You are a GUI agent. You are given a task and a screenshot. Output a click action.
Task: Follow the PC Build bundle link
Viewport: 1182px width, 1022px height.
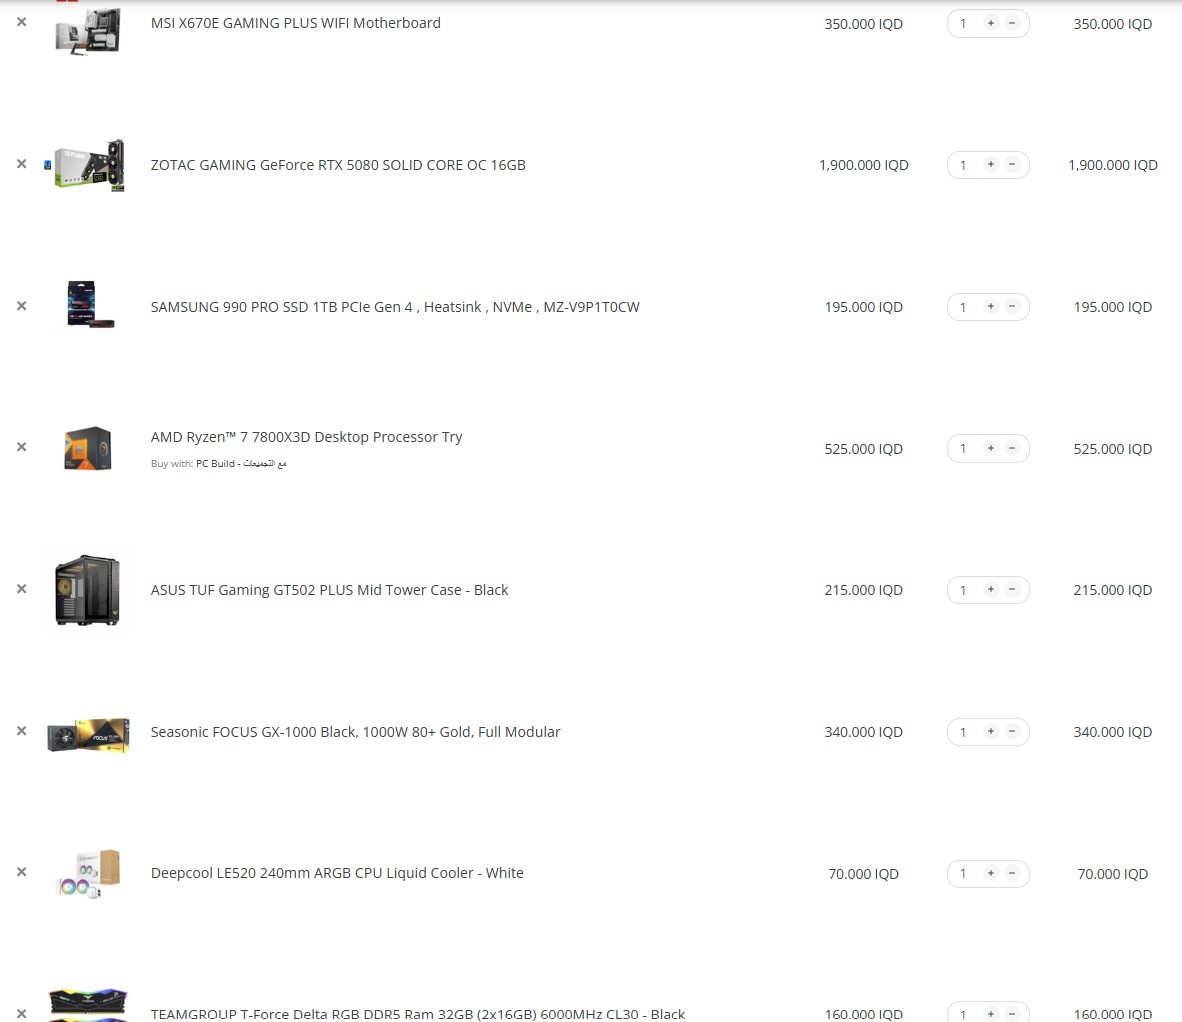pos(241,464)
